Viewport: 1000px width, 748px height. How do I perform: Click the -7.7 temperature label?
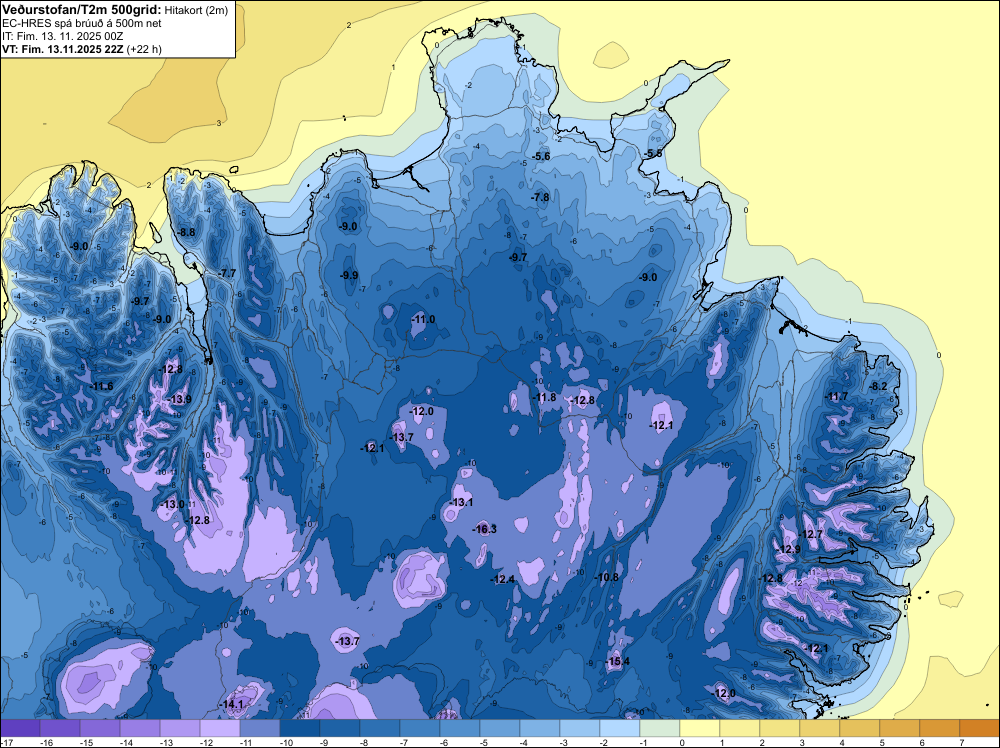pos(227,274)
